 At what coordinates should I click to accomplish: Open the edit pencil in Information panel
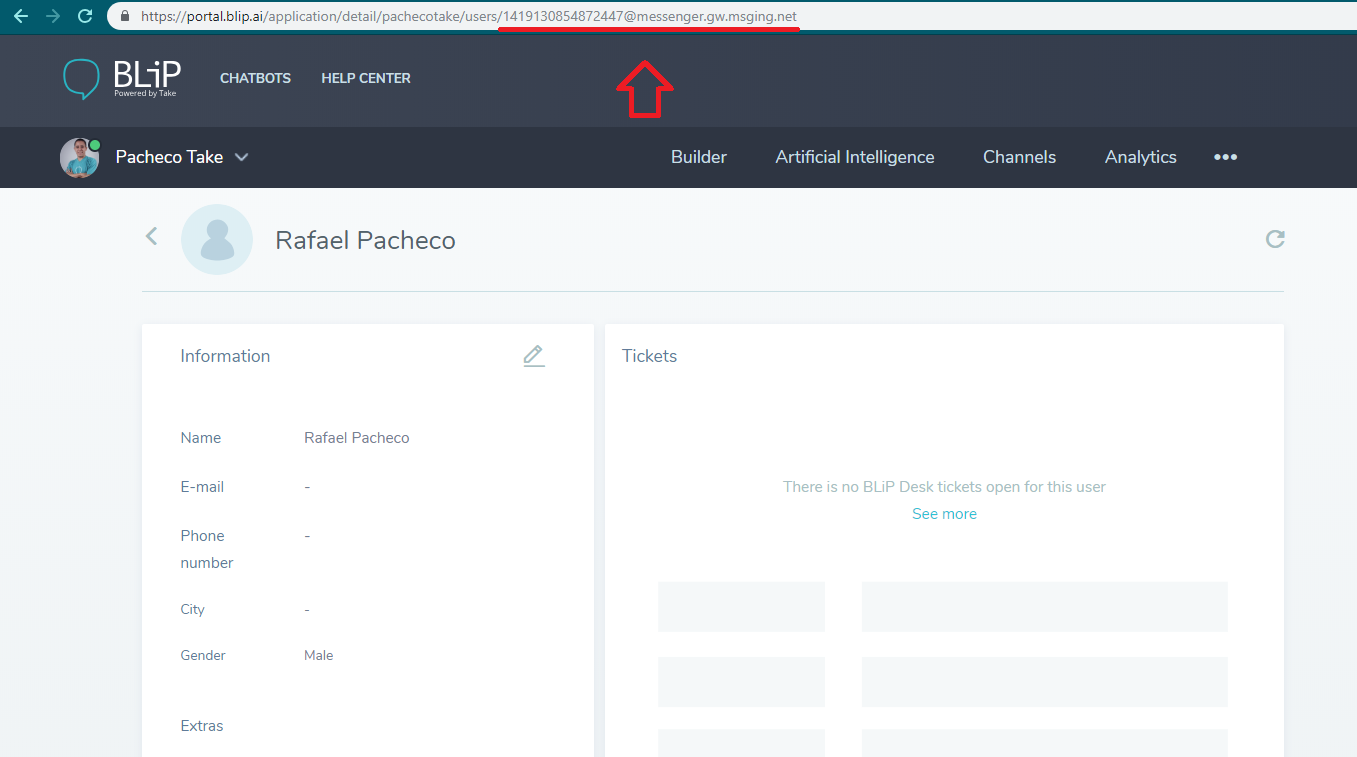pyautogui.click(x=534, y=355)
